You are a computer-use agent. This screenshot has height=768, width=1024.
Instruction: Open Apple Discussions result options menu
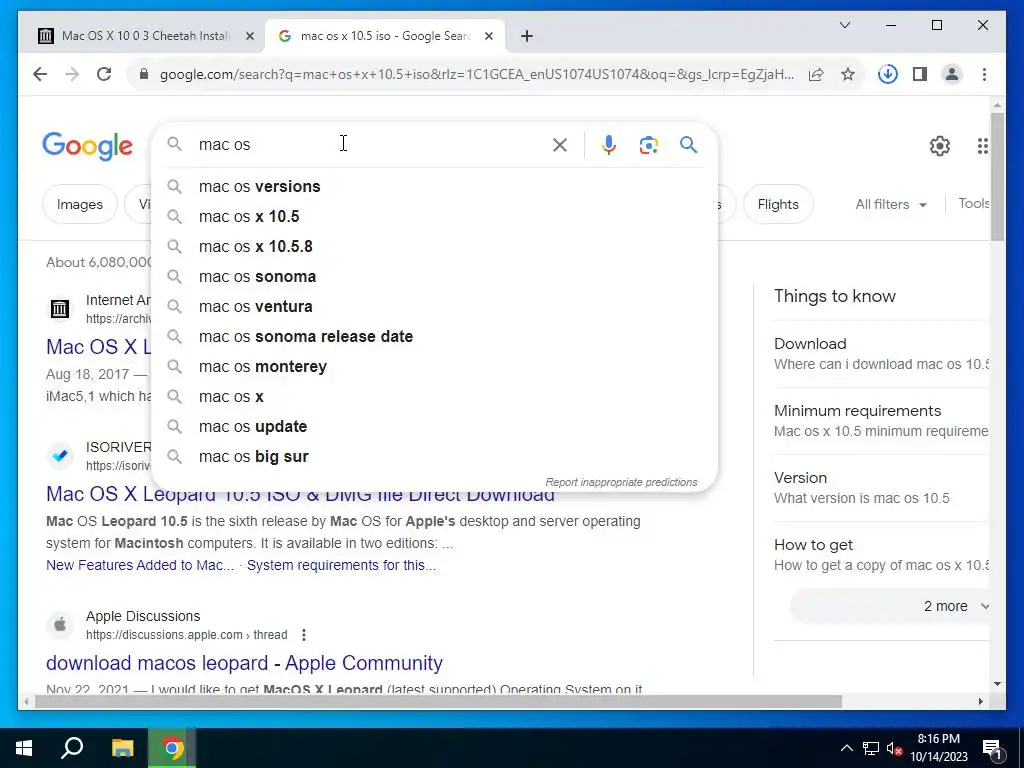pyautogui.click(x=304, y=635)
